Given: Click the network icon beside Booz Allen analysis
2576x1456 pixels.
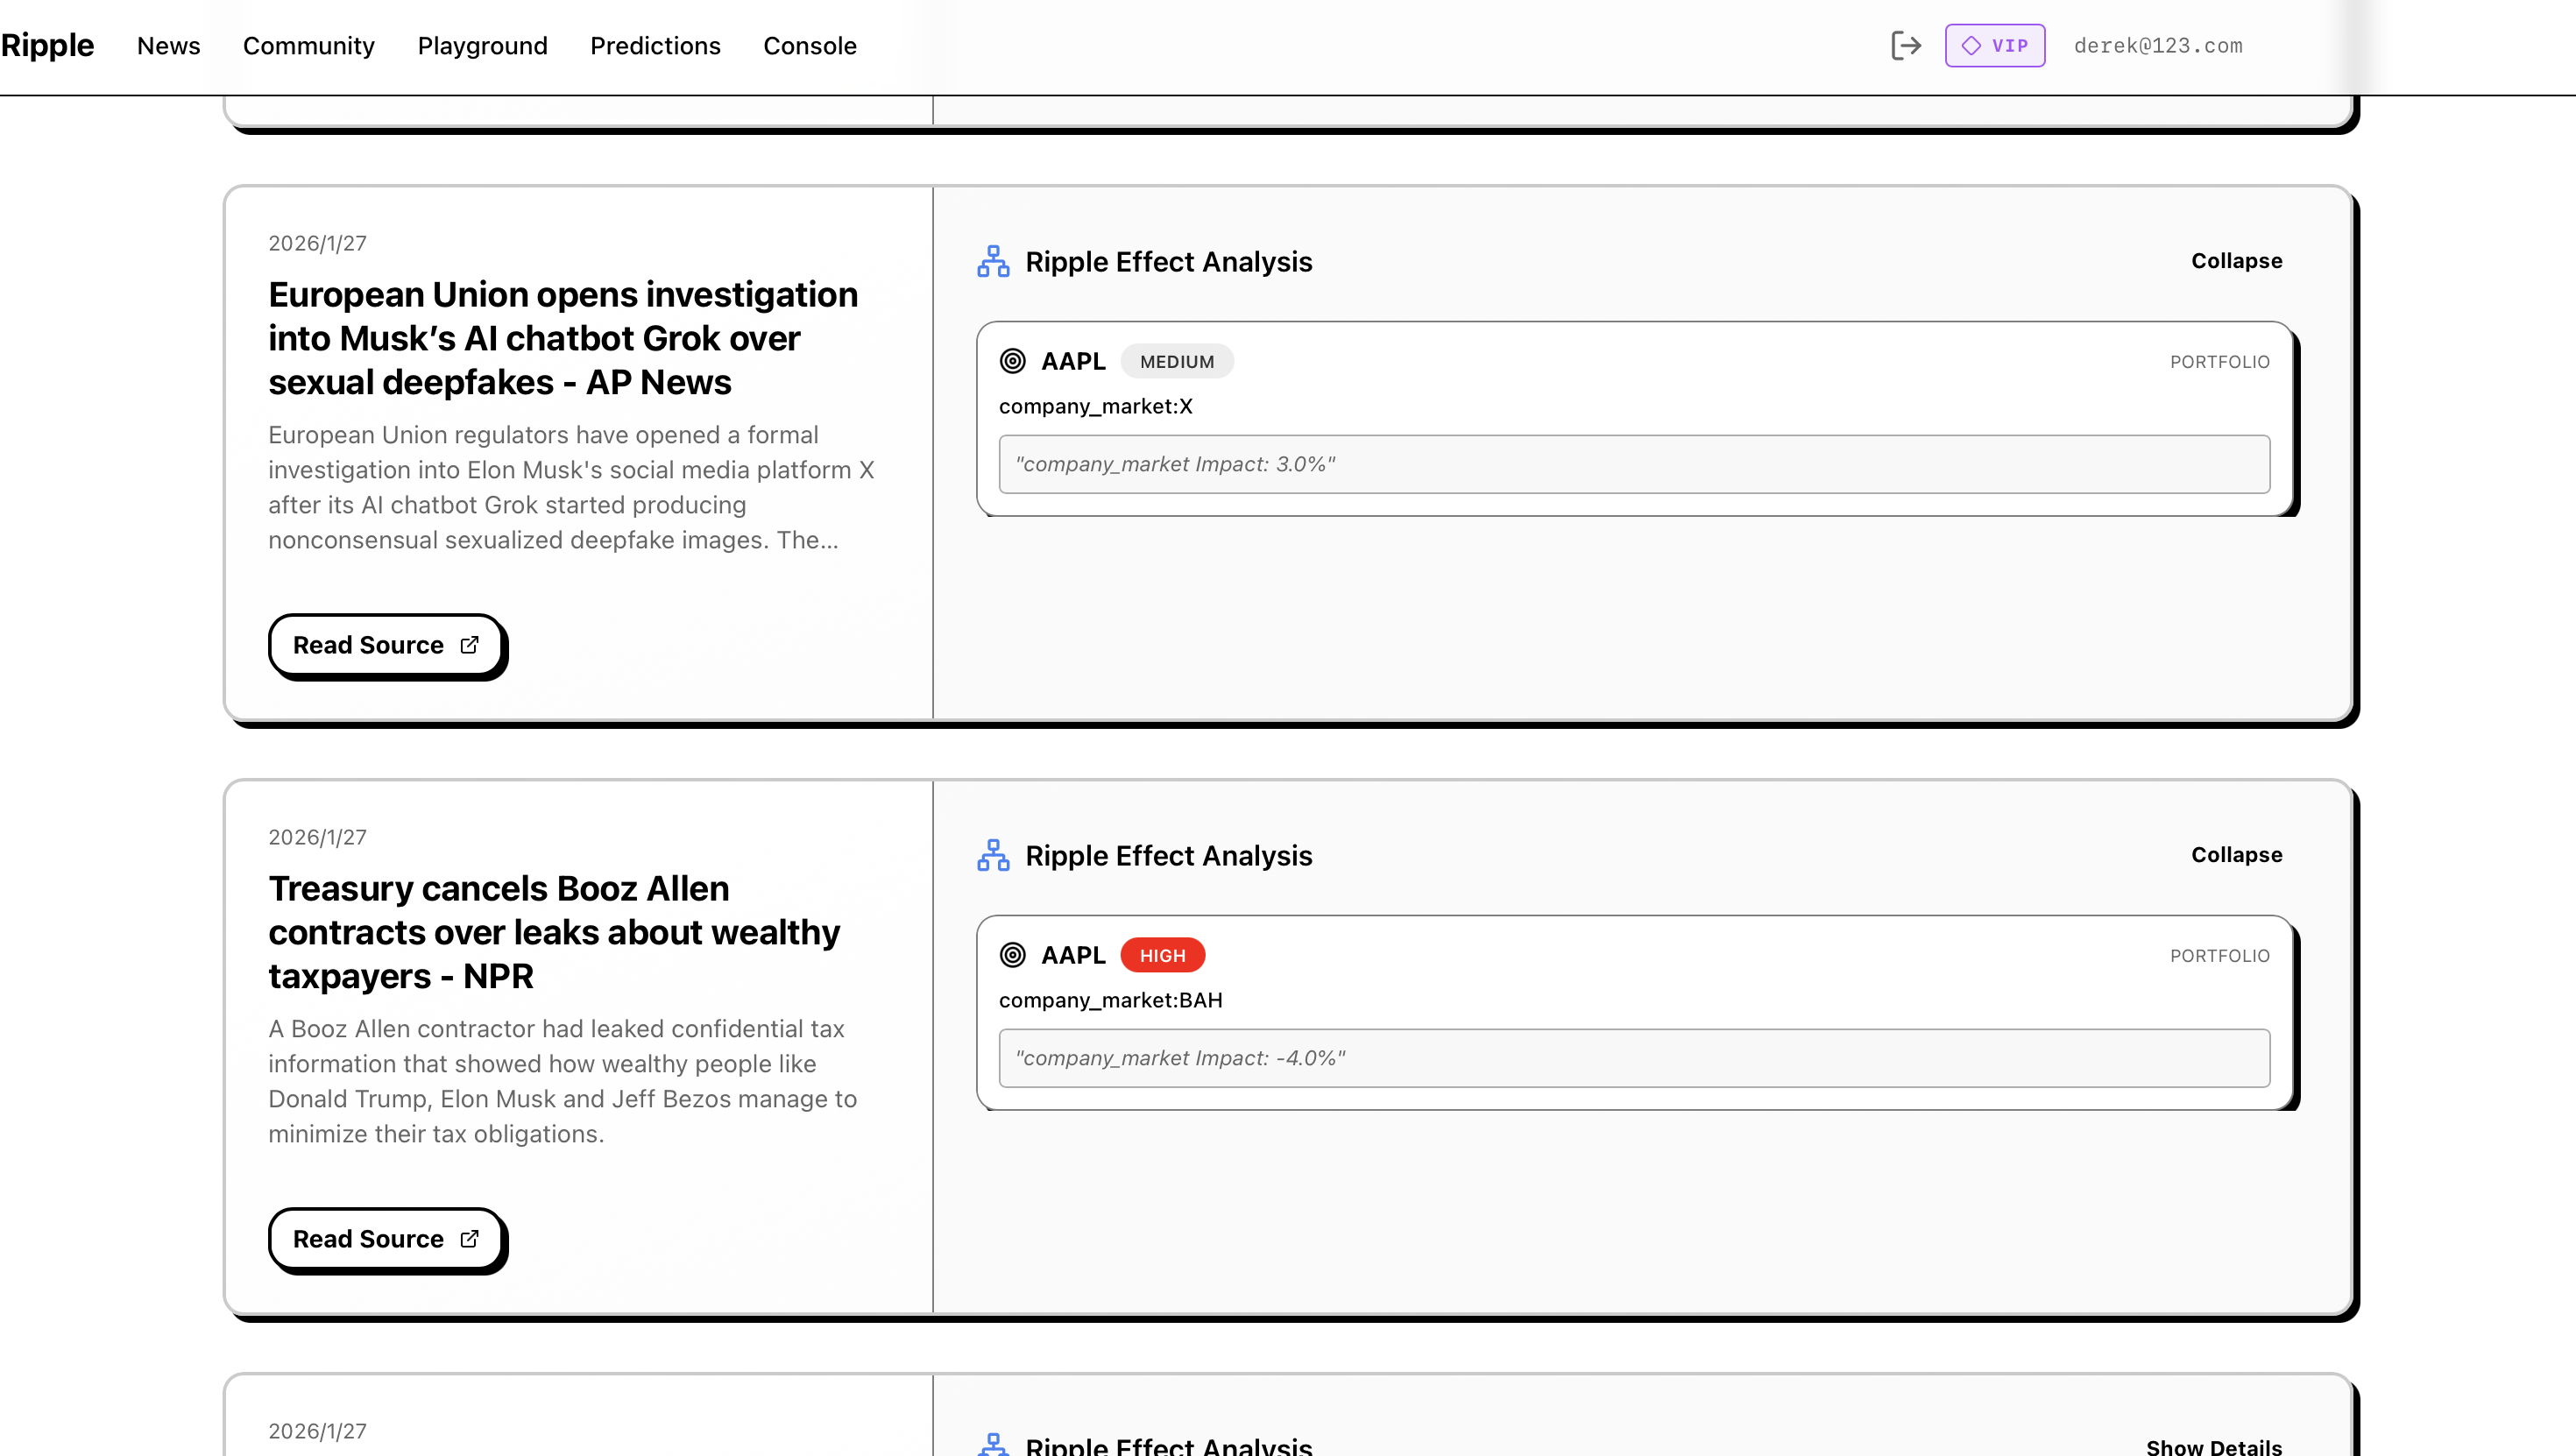Looking at the screenshot, I should [x=993, y=856].
